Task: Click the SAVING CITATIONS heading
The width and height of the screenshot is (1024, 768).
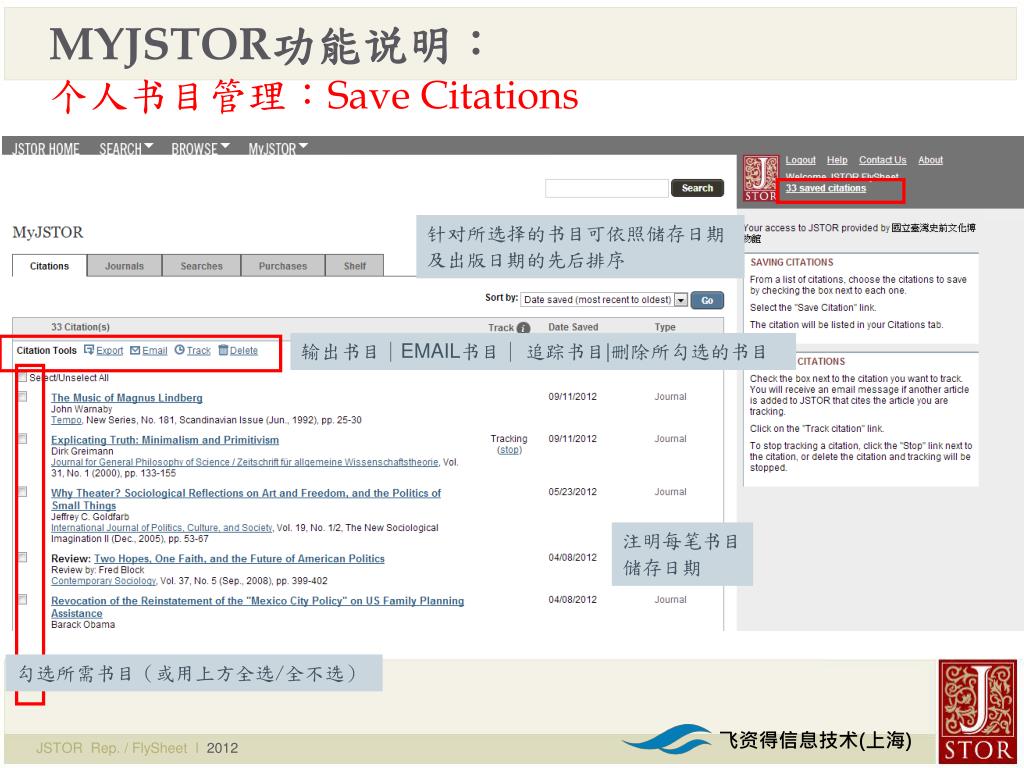Action: [x=792, y=262]
